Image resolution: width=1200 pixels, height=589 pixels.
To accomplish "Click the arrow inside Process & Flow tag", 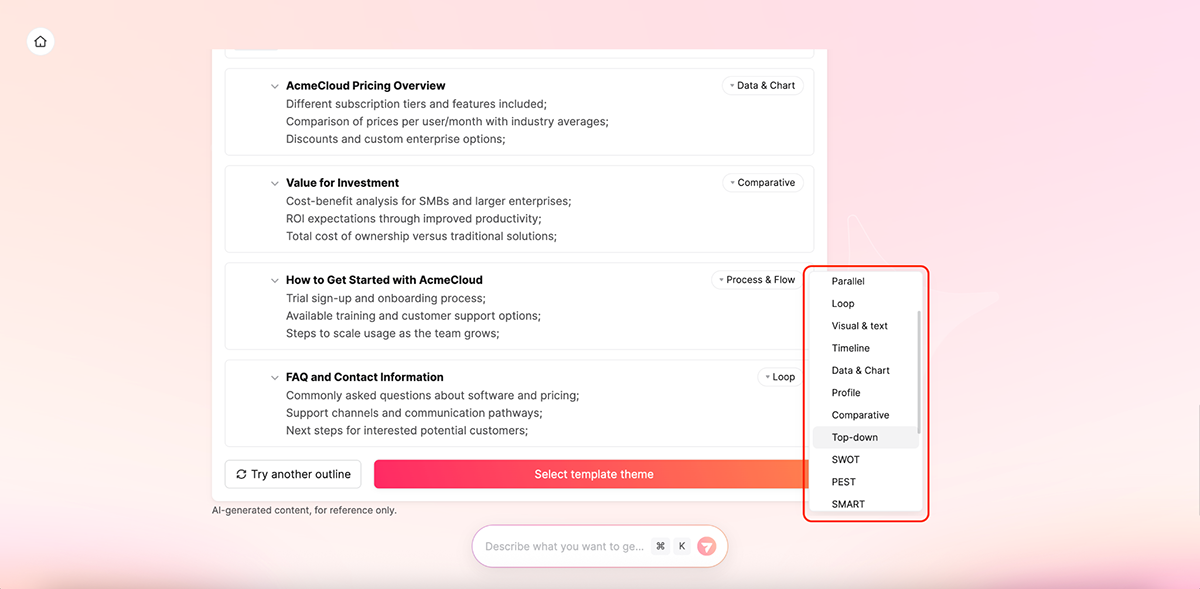I will (x=722, y=280).
